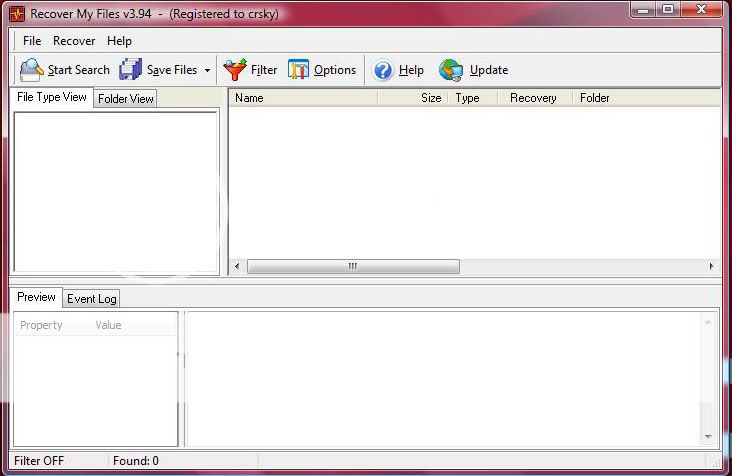Open the File menu
This screenshot has width=732, height=476.
coord(32,41)
